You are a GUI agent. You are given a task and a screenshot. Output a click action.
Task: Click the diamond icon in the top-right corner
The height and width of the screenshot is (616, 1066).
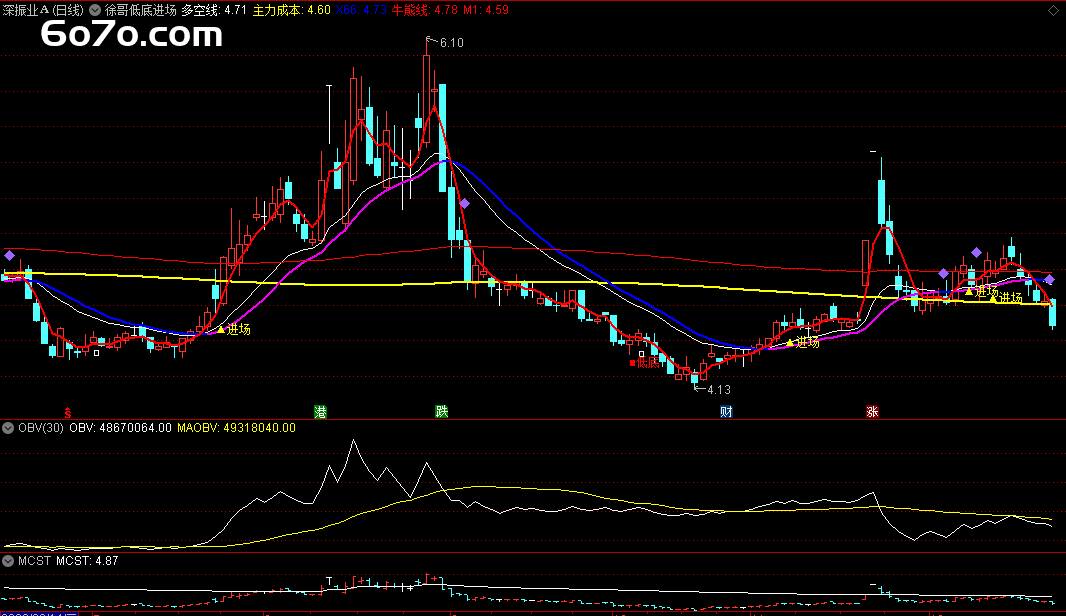(x=1053, y=10)
